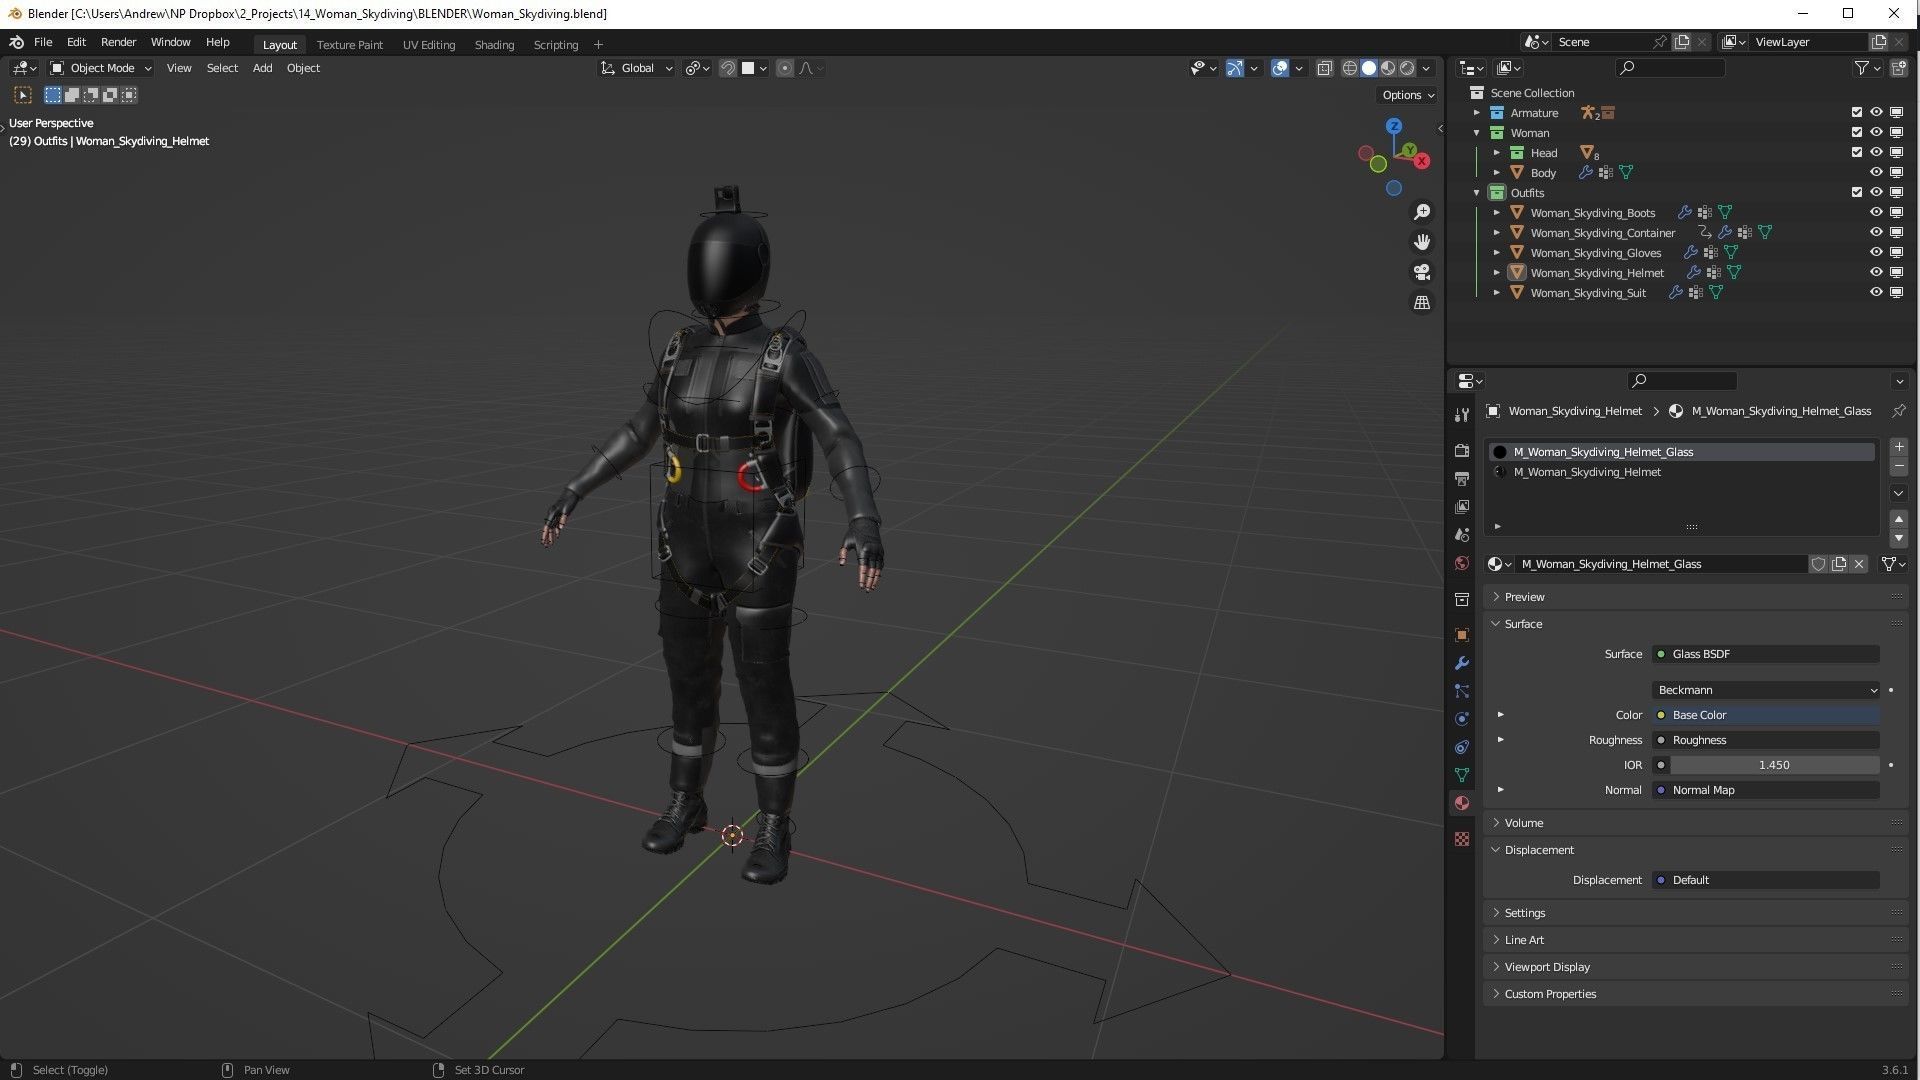1920x1080 pixels.
Task: Toggle Woman collection exclude checkbox
Action: pos(1857,133)
